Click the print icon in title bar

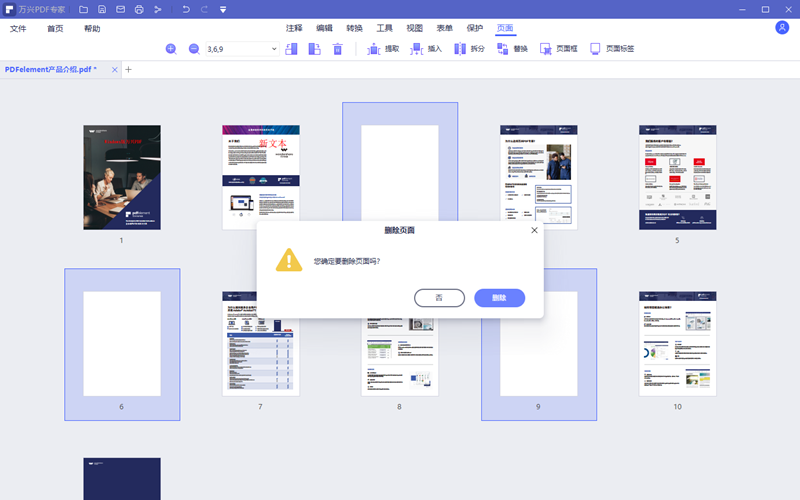pyautogui.click(x=139, y=9)
